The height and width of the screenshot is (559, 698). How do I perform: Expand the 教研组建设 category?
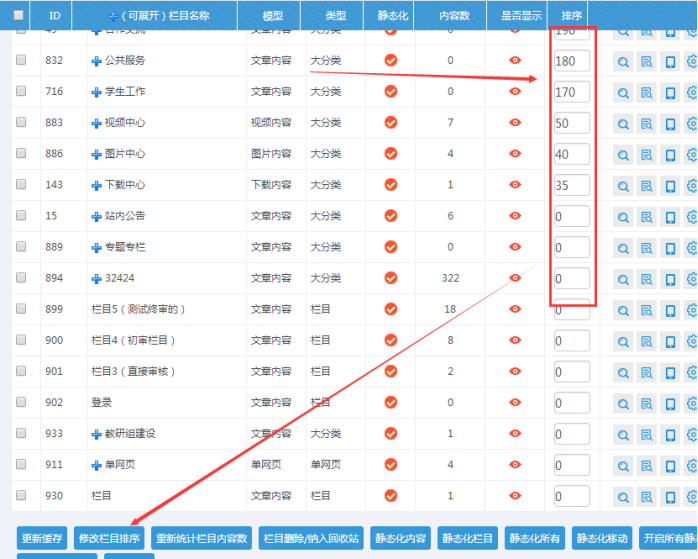(97, 434)
